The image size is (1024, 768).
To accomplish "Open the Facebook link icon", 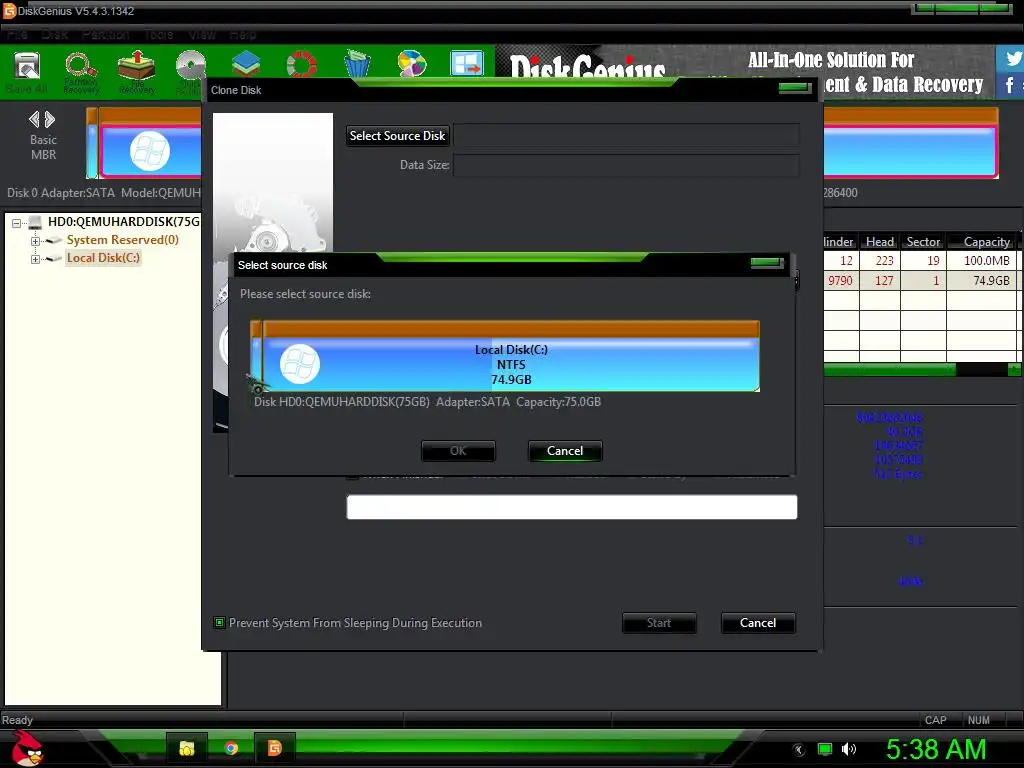I will point(1010,85).
